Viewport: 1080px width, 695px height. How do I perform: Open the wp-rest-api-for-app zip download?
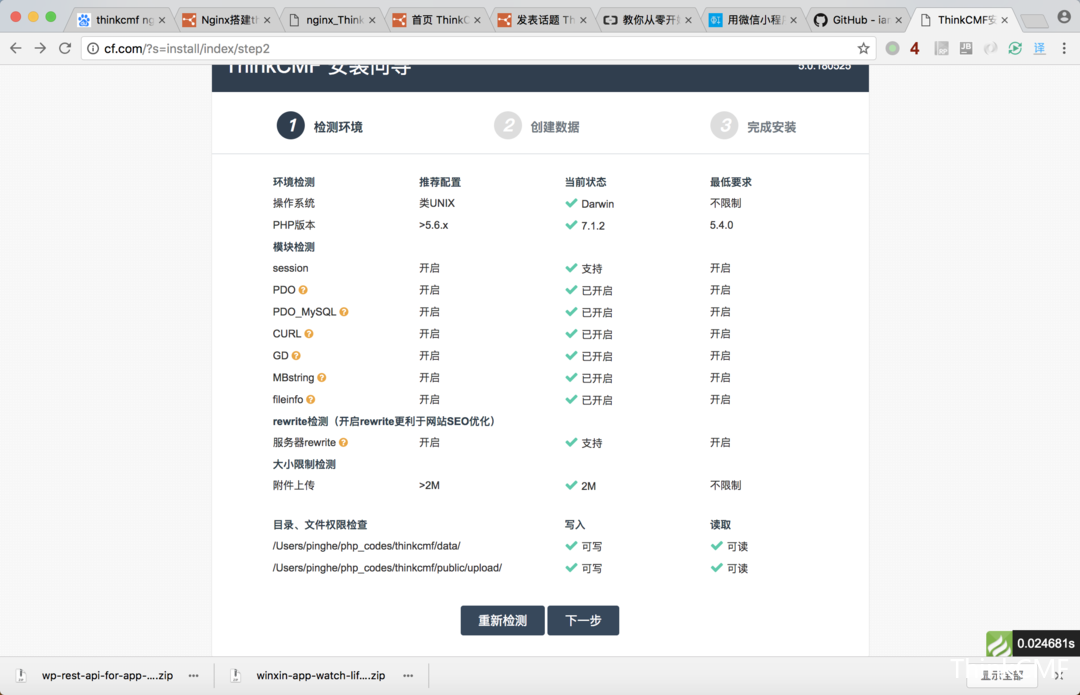coord(107,676)
